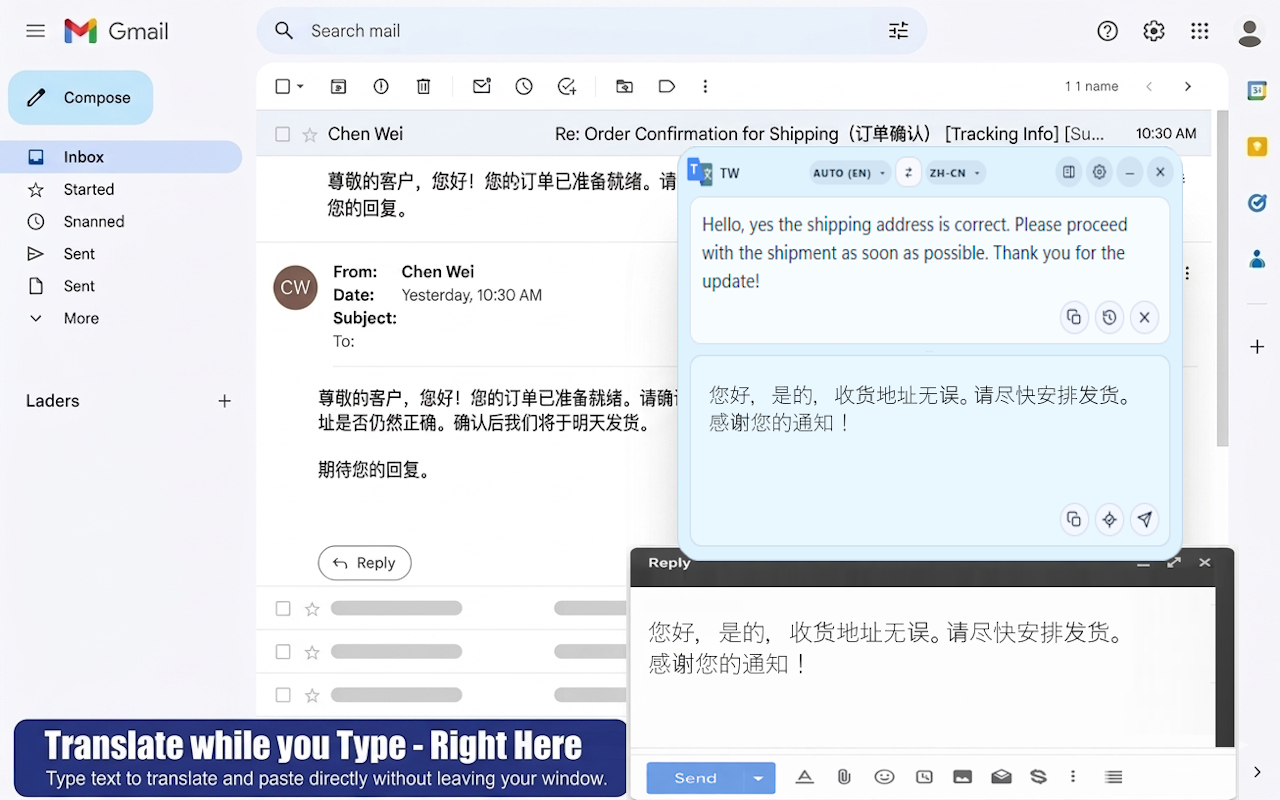Send the translation using the paper plane icon
The height and width of the screenshot is (800, 1280).
click(1145, 519)
